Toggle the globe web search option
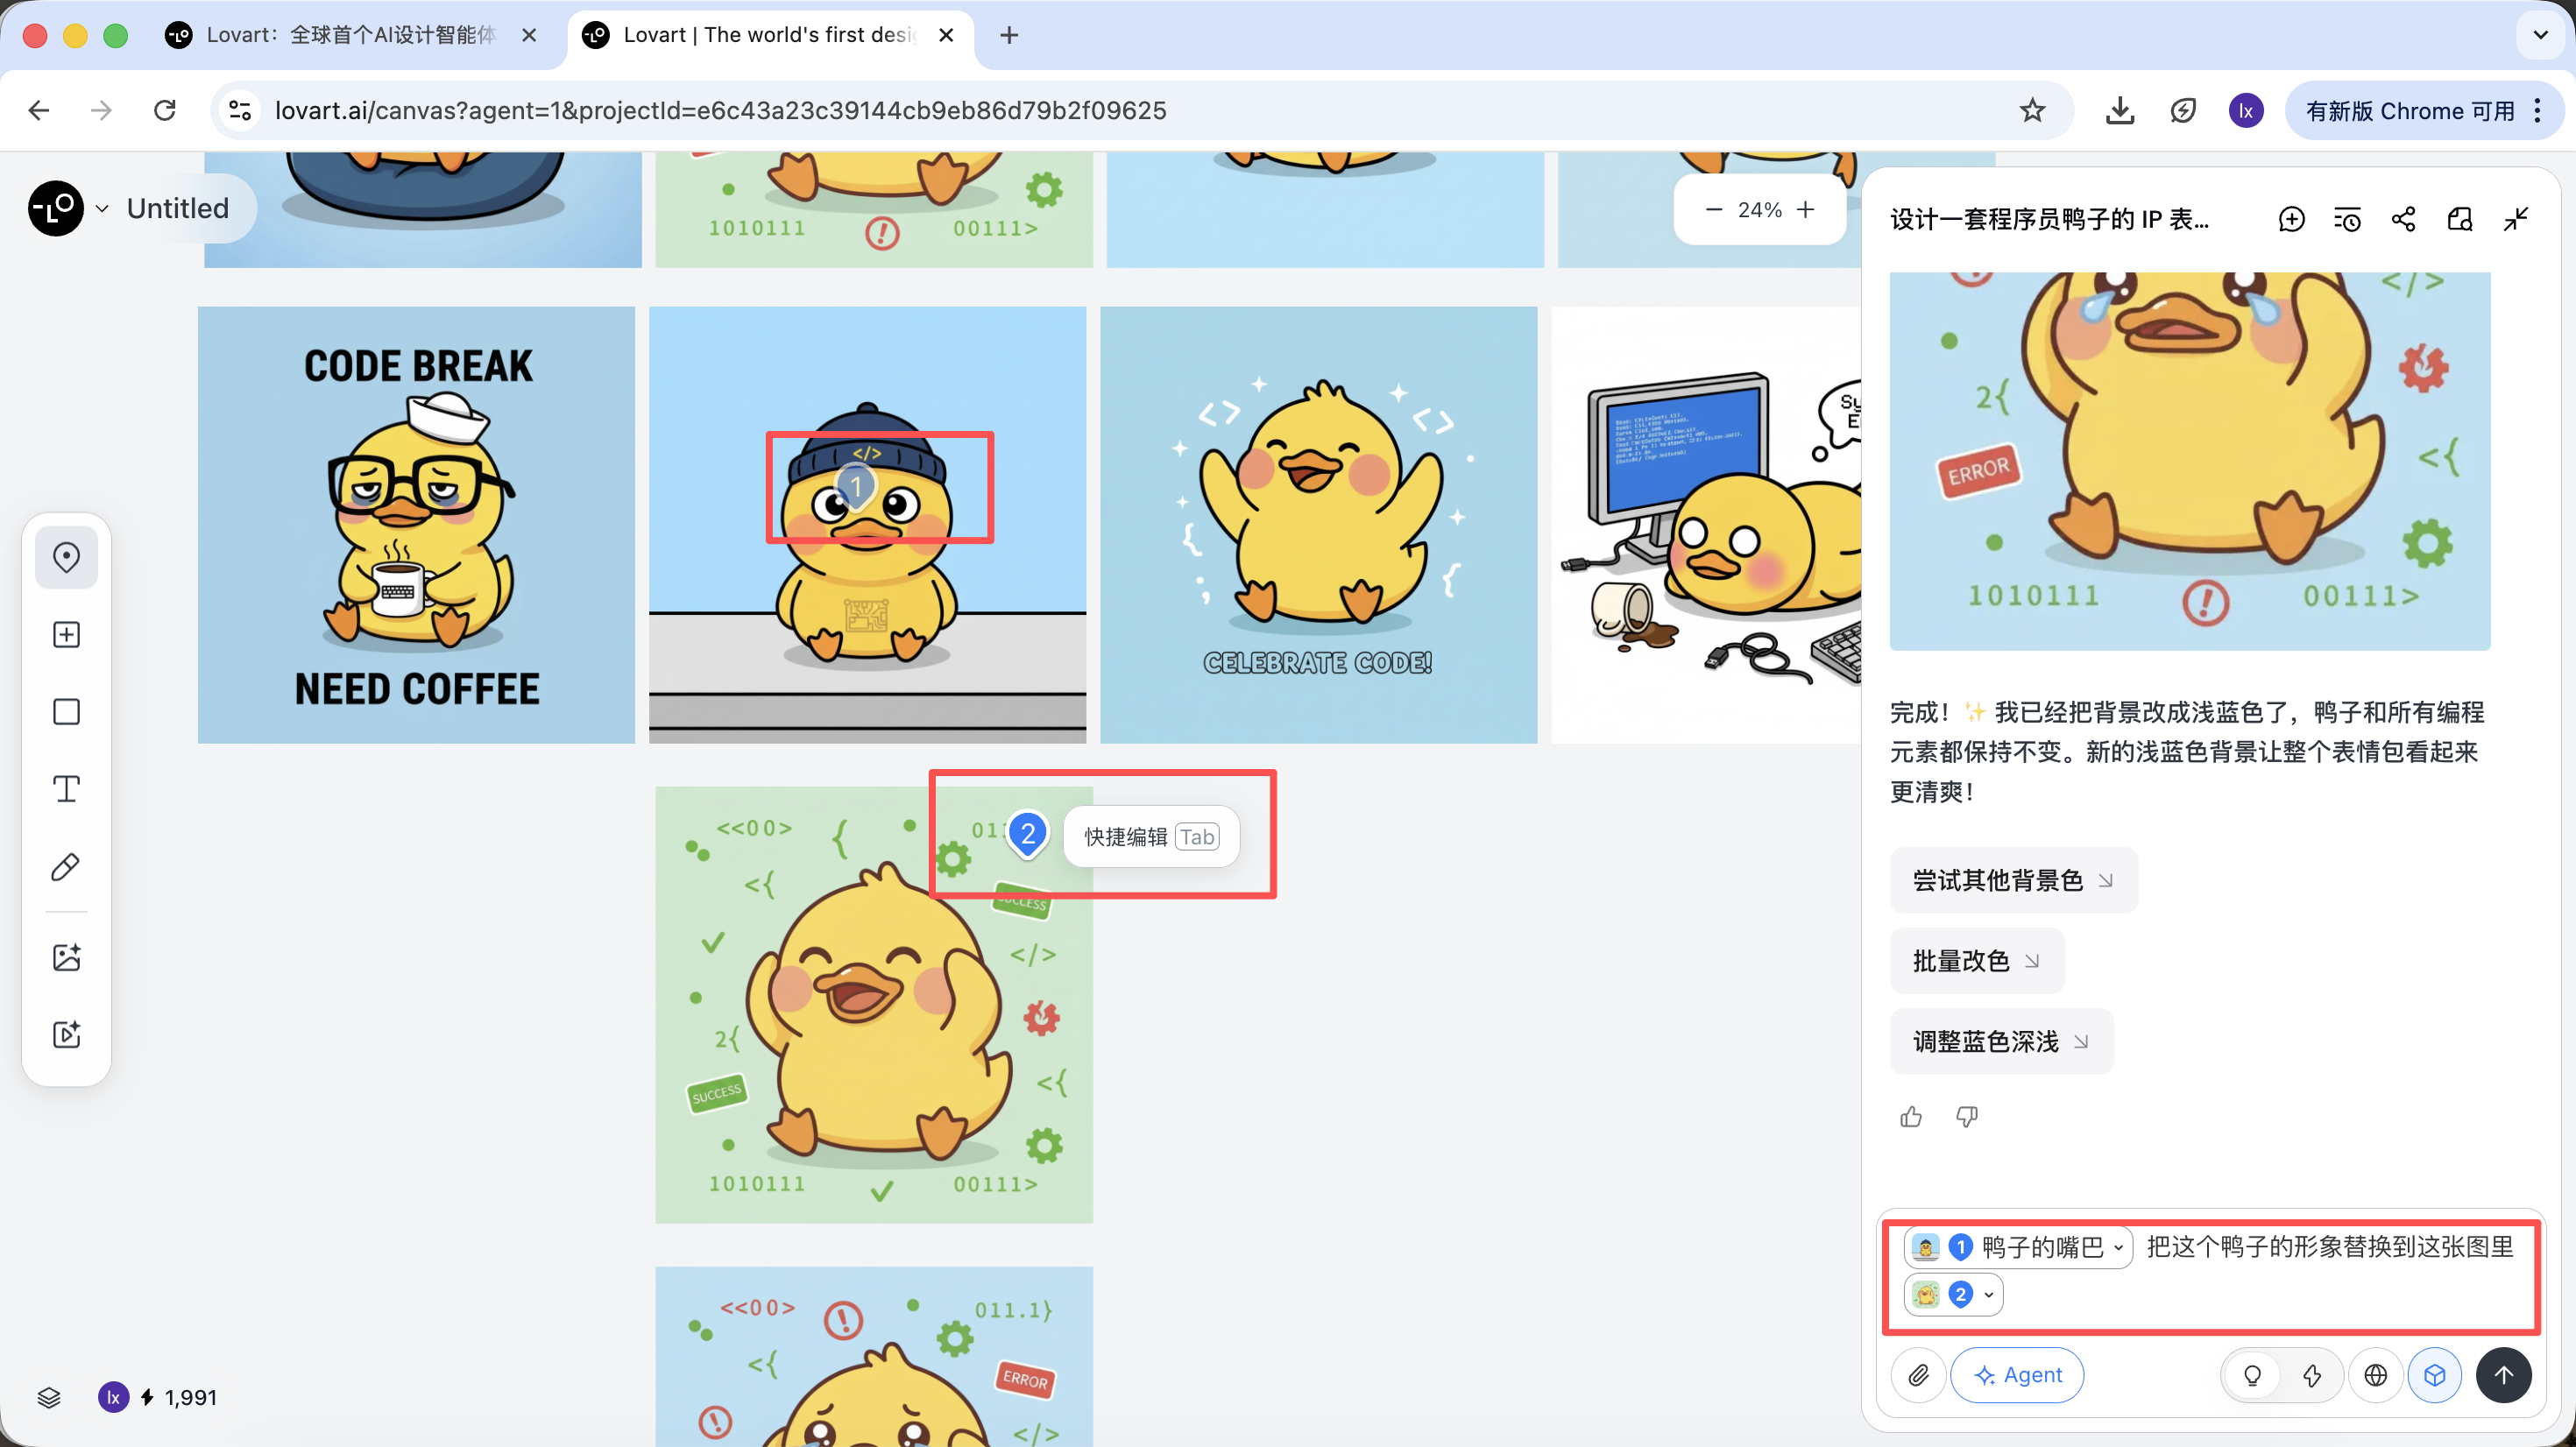The image size is (2576, 1447). coord(2375,1375)
